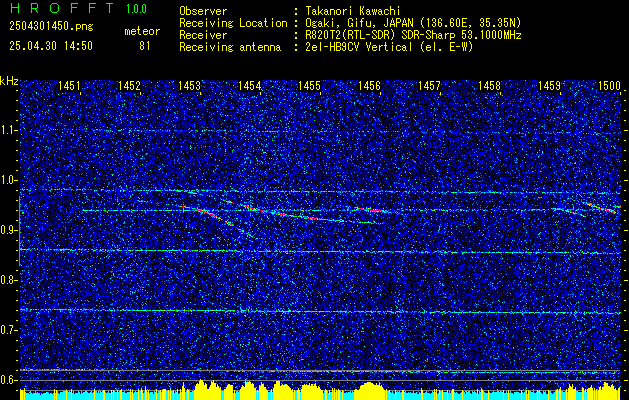Viewport: 629px width, 400px height.
Task: Click the Observer label
Action: 203,11
